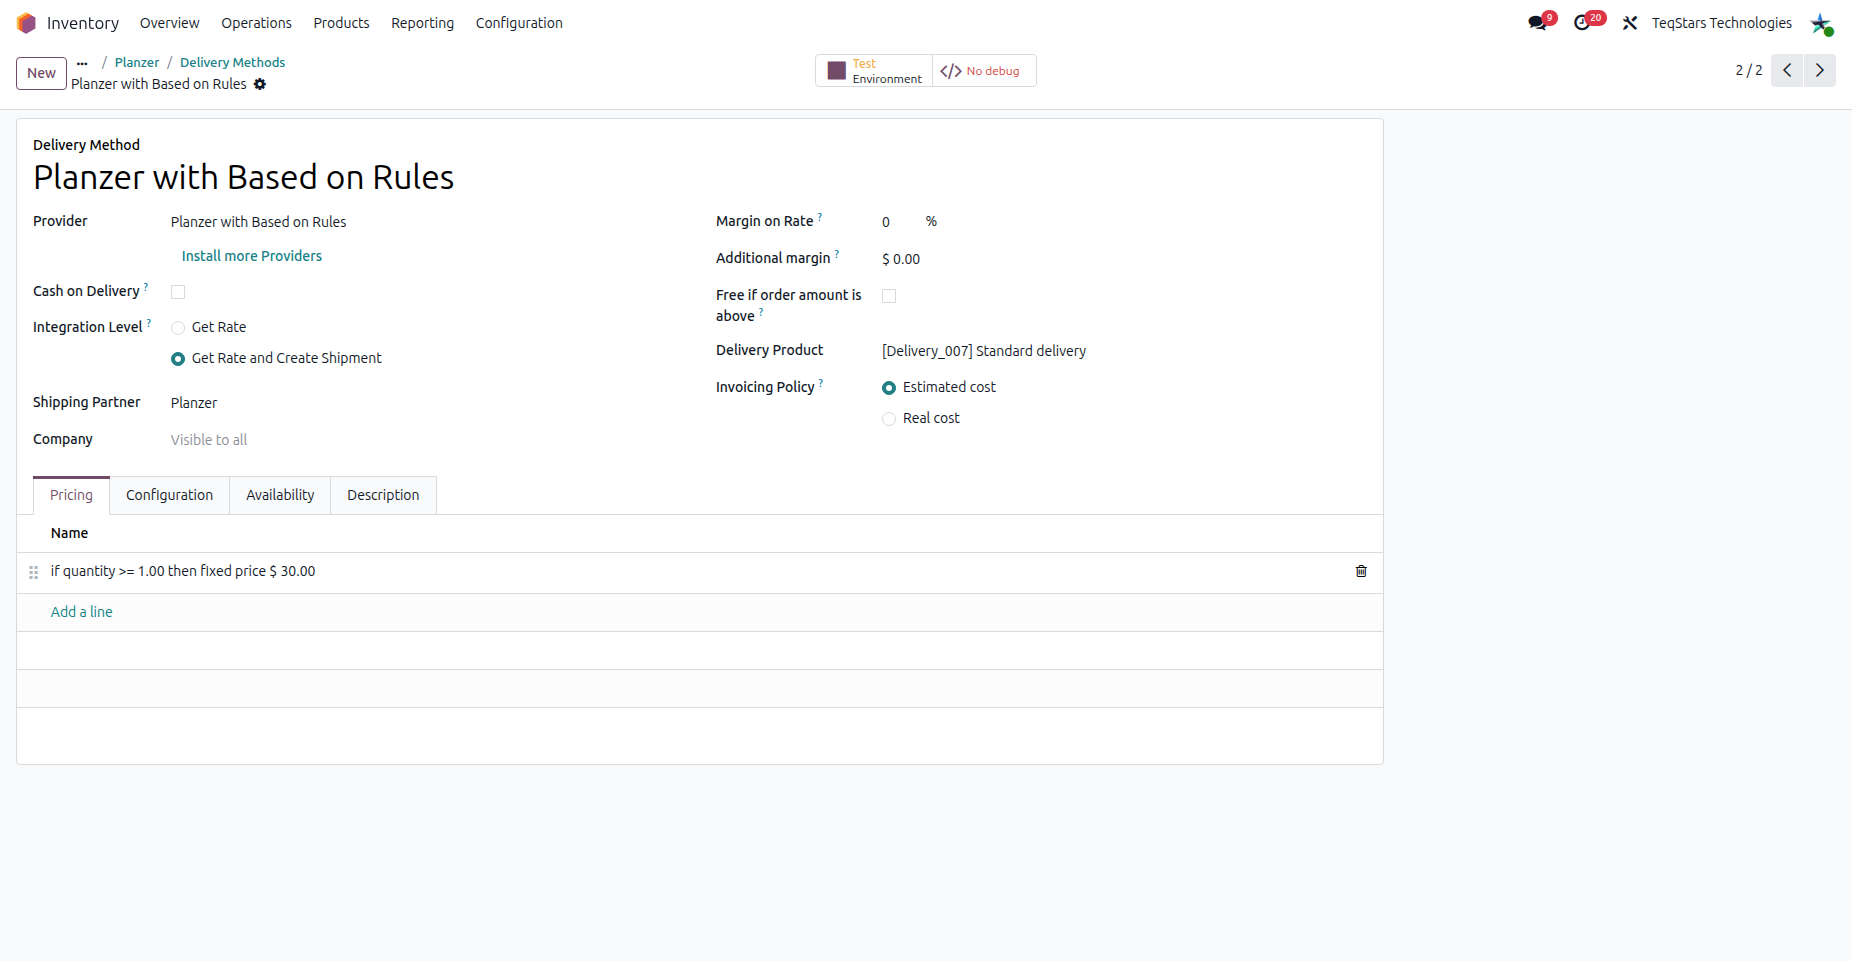Switch to the Description tab
Screen dimensions: 1852x961
[x=383, y=495]
